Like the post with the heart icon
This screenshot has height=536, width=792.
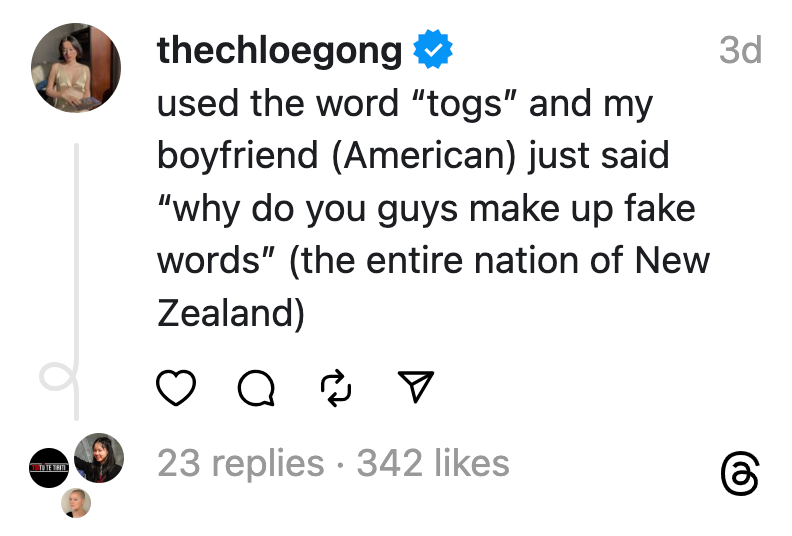pos(176,387)
